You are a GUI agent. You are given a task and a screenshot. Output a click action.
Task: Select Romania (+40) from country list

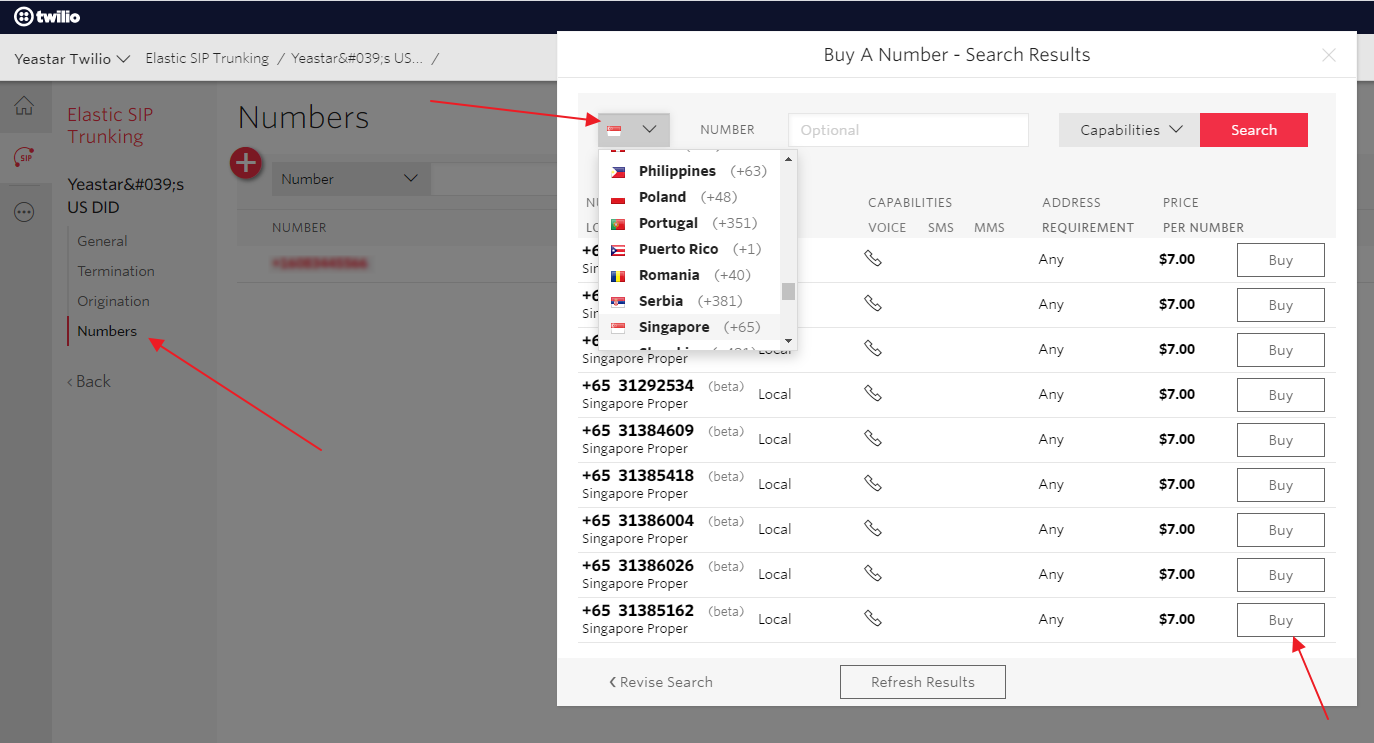689,275
